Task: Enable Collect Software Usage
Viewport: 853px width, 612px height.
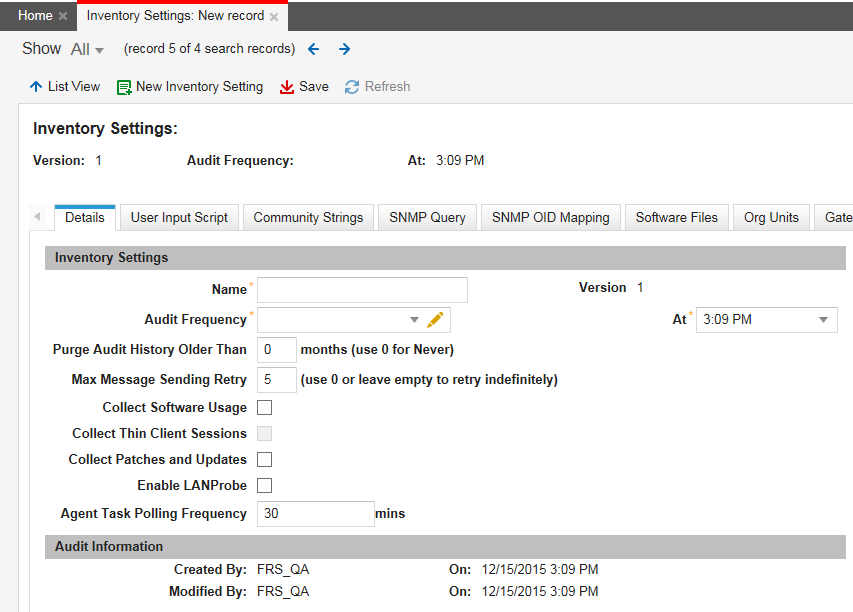Action: point(265,407)
